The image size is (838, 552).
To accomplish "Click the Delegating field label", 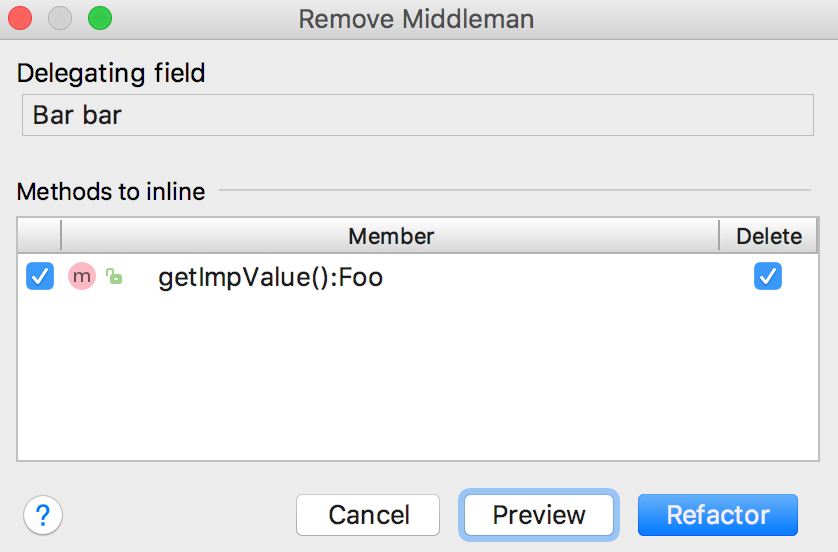I will point(111,73).
